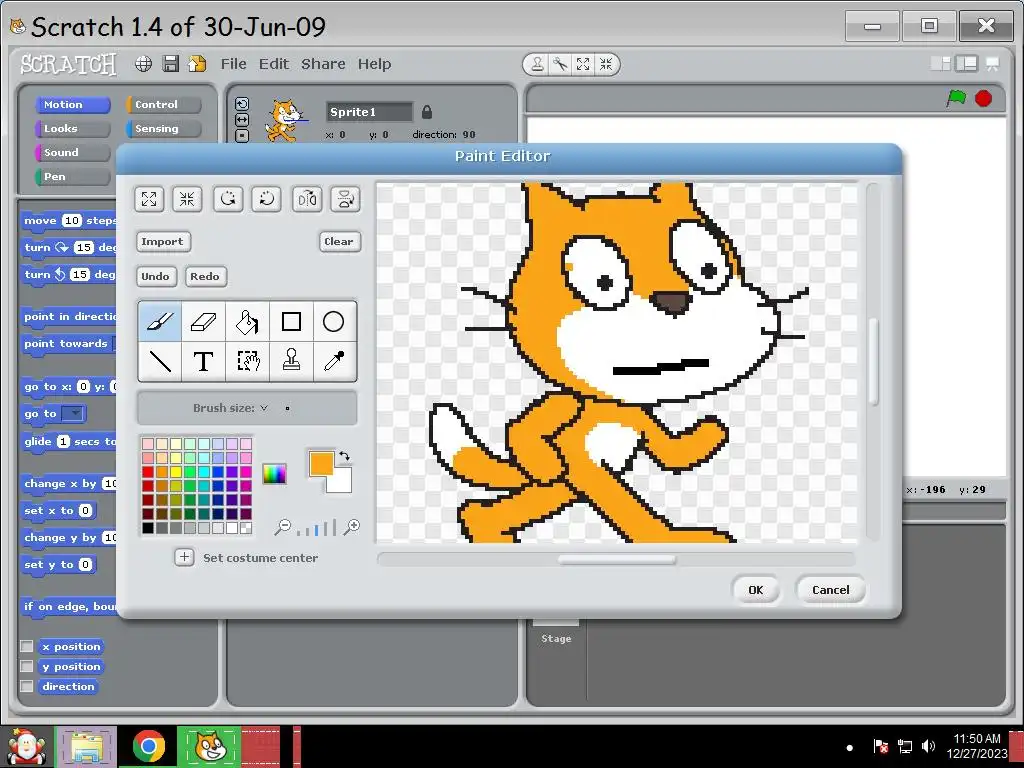This screenshot has height=768, width=1024.
Task: Open the rainbow color spectrum picker
Action: pos(274,473)
